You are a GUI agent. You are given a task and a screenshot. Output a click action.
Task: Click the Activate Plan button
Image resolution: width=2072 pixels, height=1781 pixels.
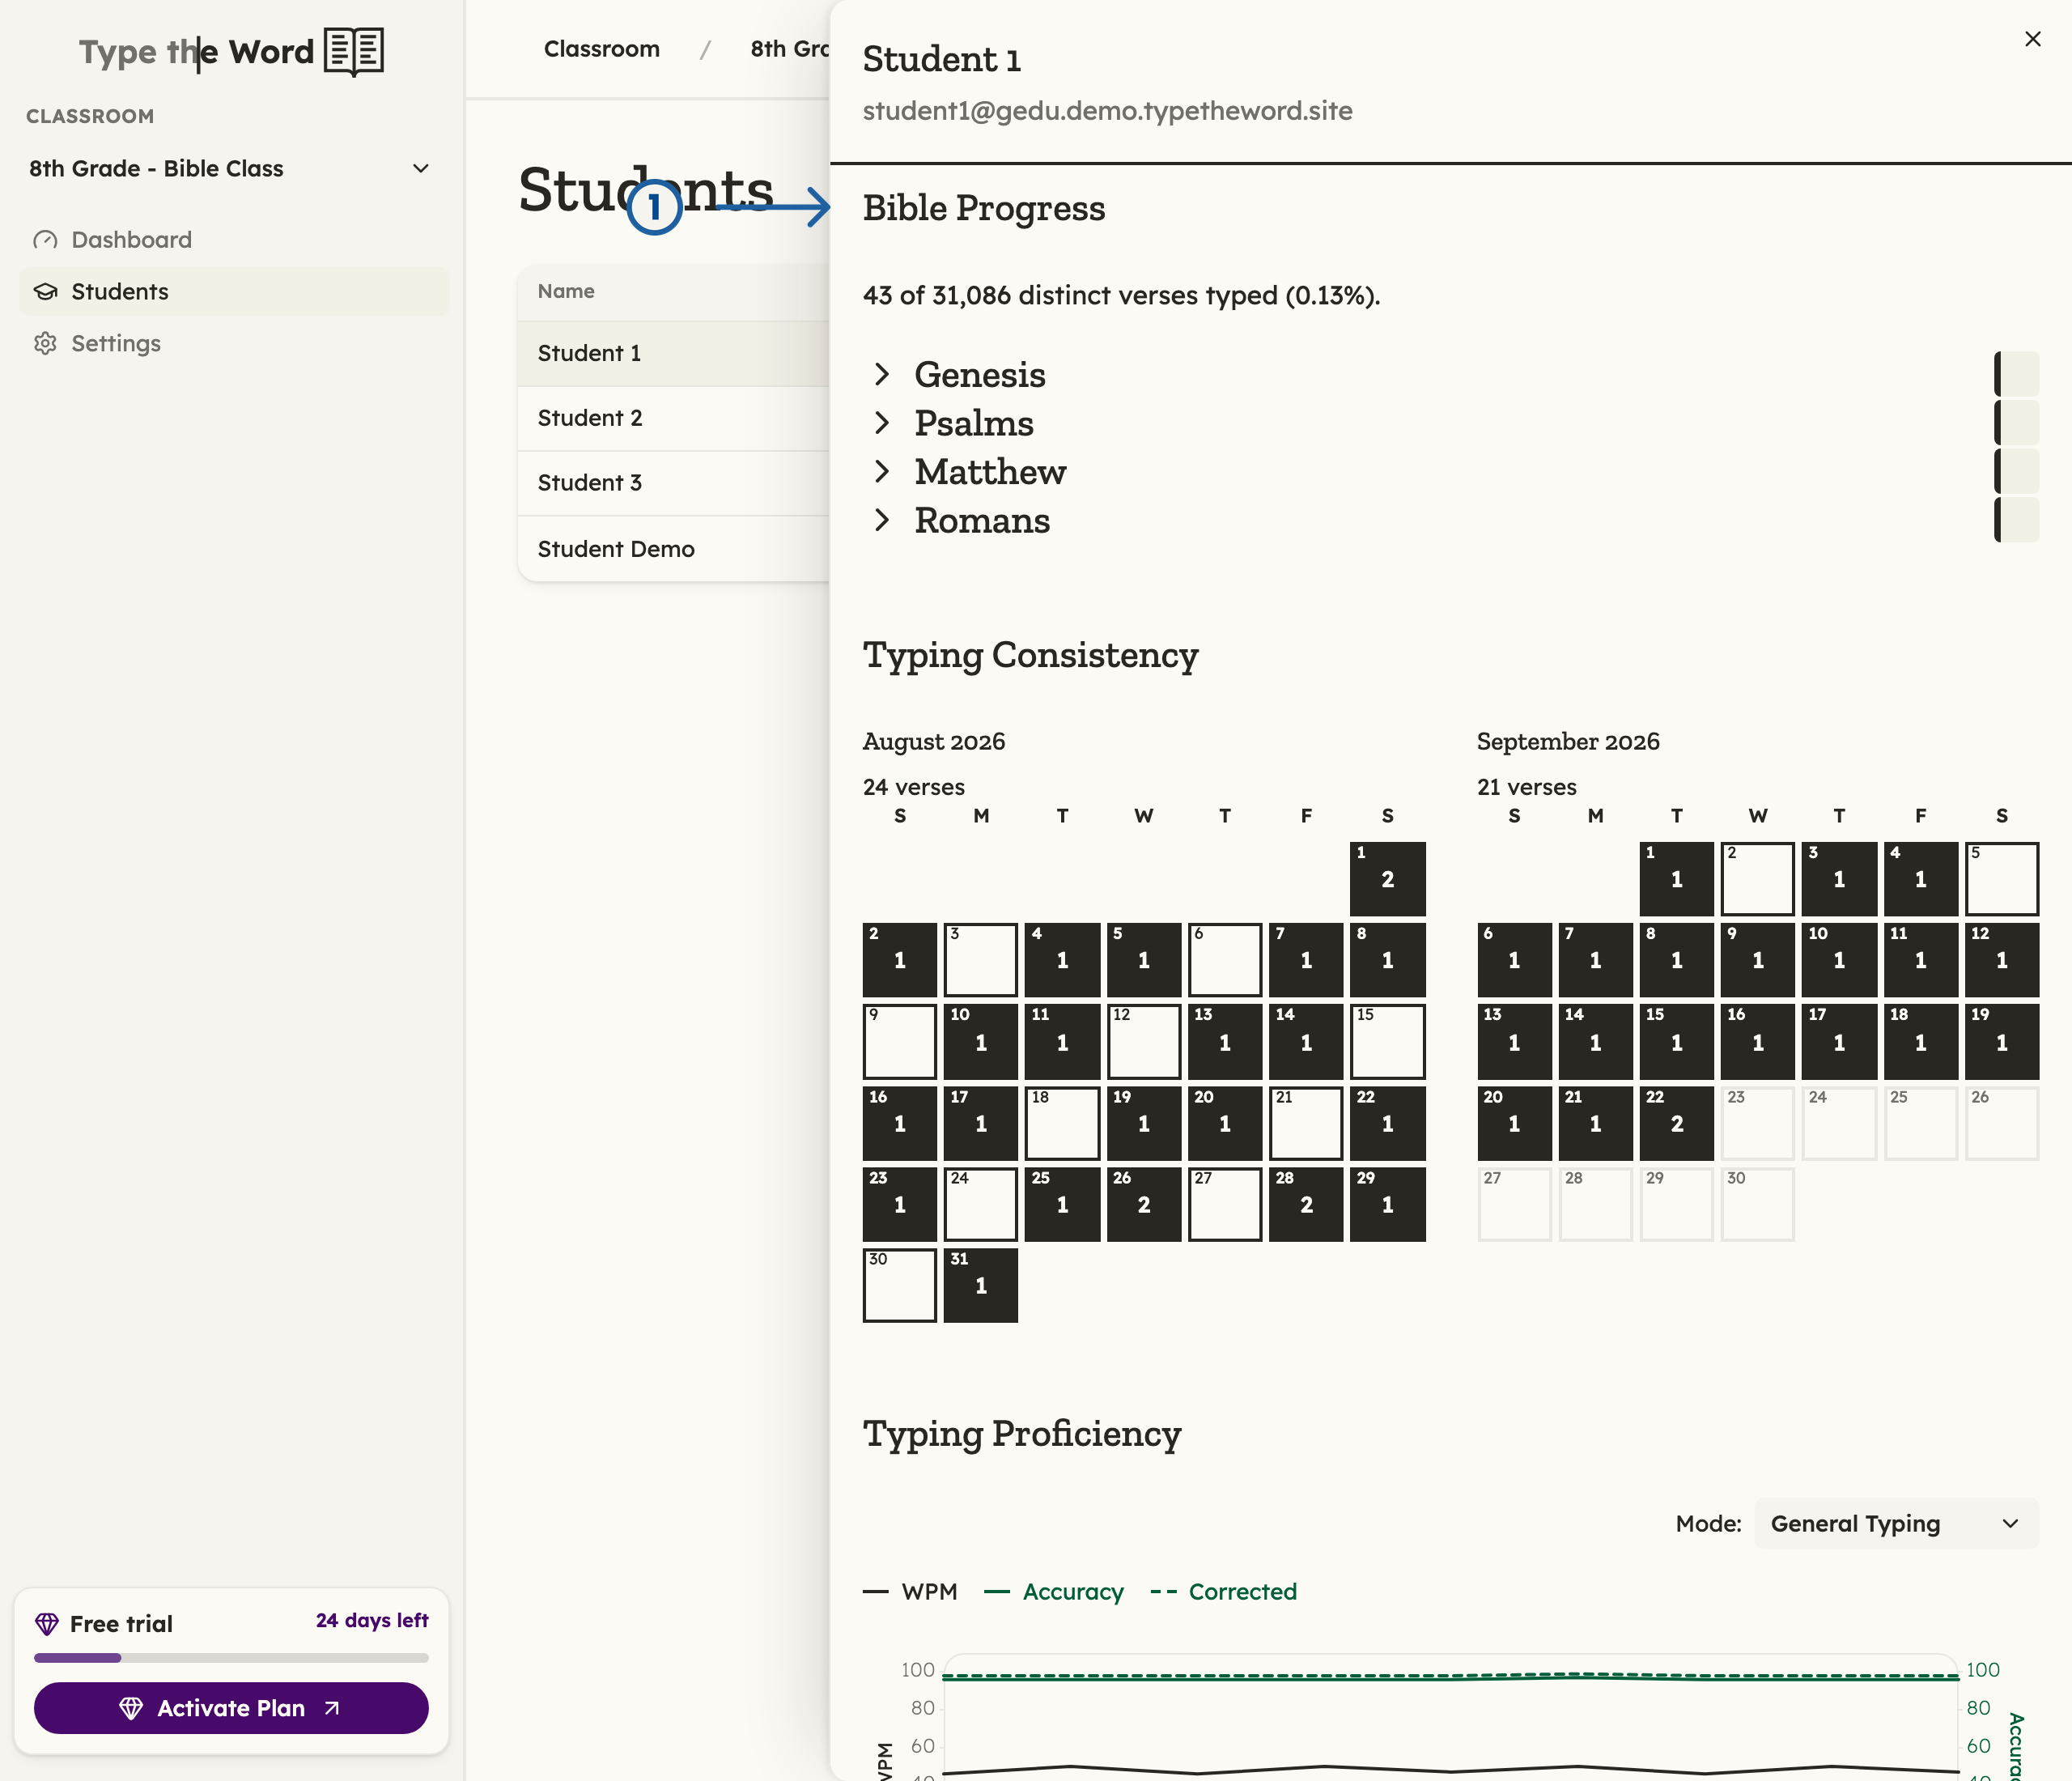pos(231,1708)
